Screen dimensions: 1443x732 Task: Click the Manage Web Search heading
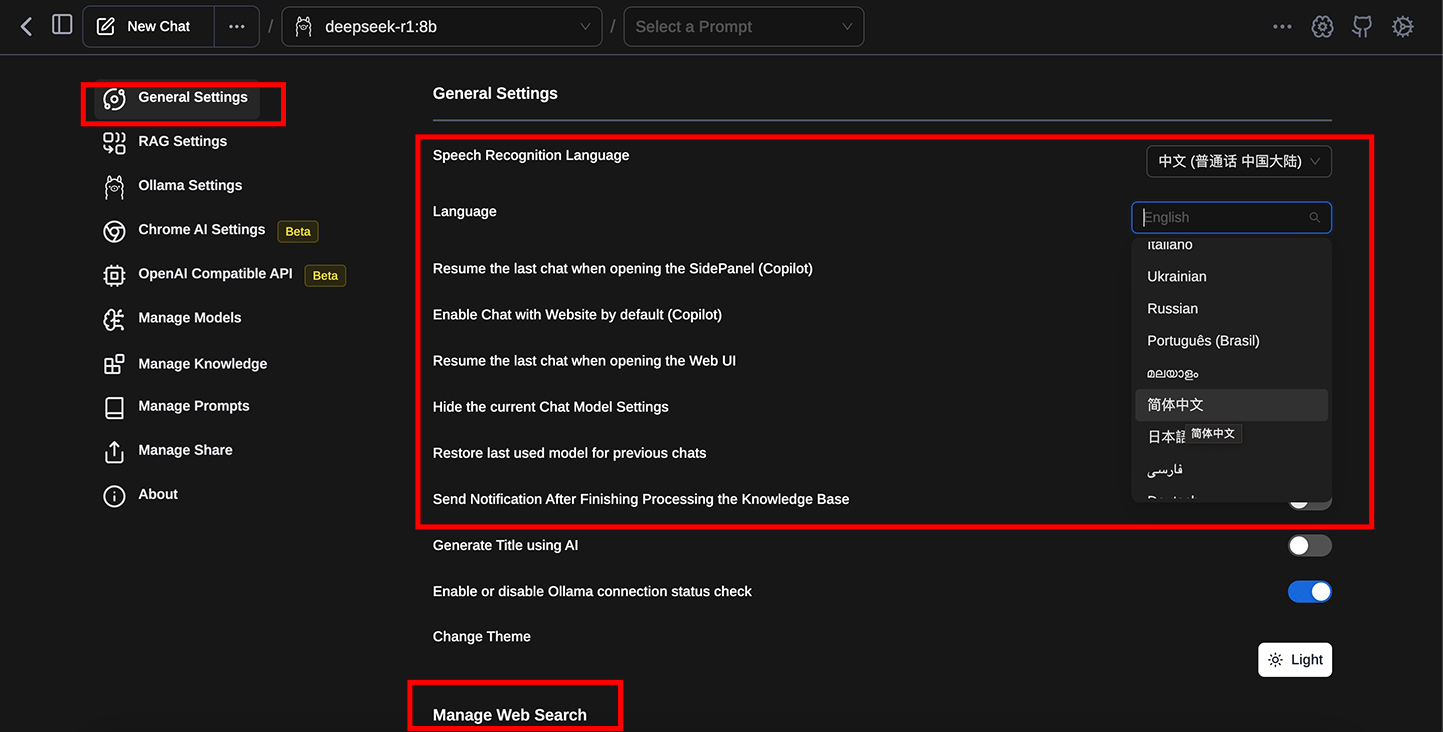coord(510,715)
